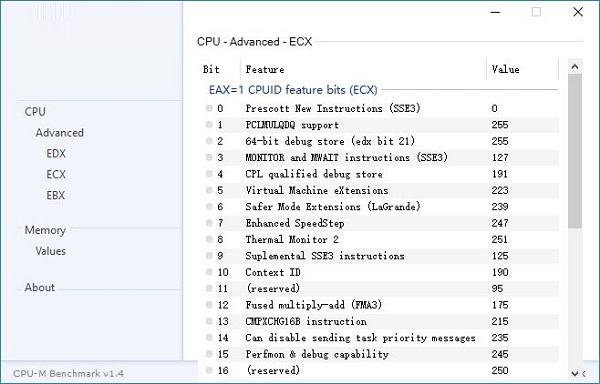Screen dimensions: 600x384
Task: Click value 191 in the CPL row
Action: (499, 174)
